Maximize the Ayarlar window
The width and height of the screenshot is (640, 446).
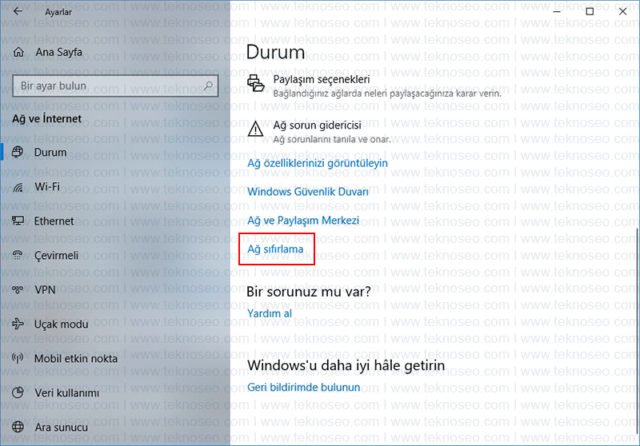click(590, 11)
